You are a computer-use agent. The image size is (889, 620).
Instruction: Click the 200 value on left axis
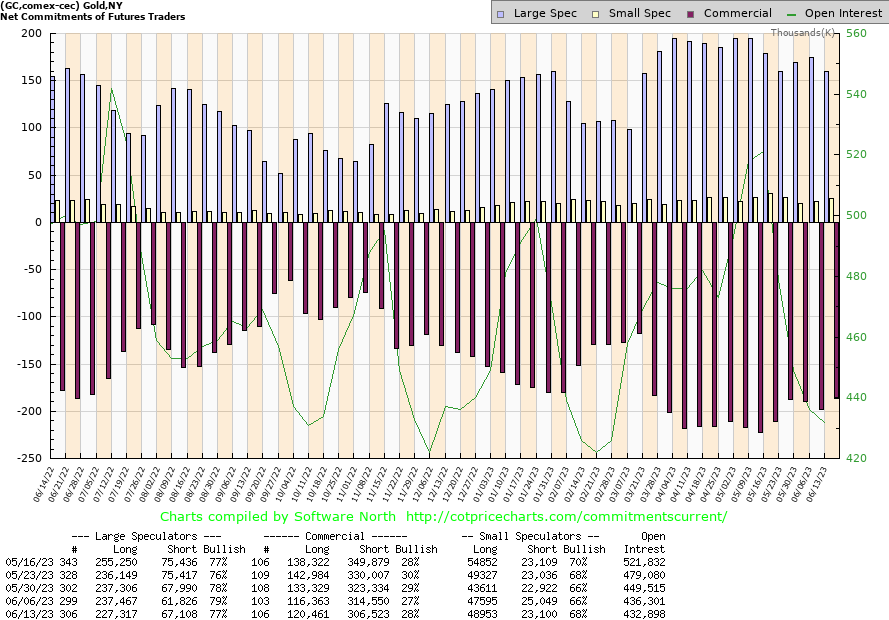[31, 33]
